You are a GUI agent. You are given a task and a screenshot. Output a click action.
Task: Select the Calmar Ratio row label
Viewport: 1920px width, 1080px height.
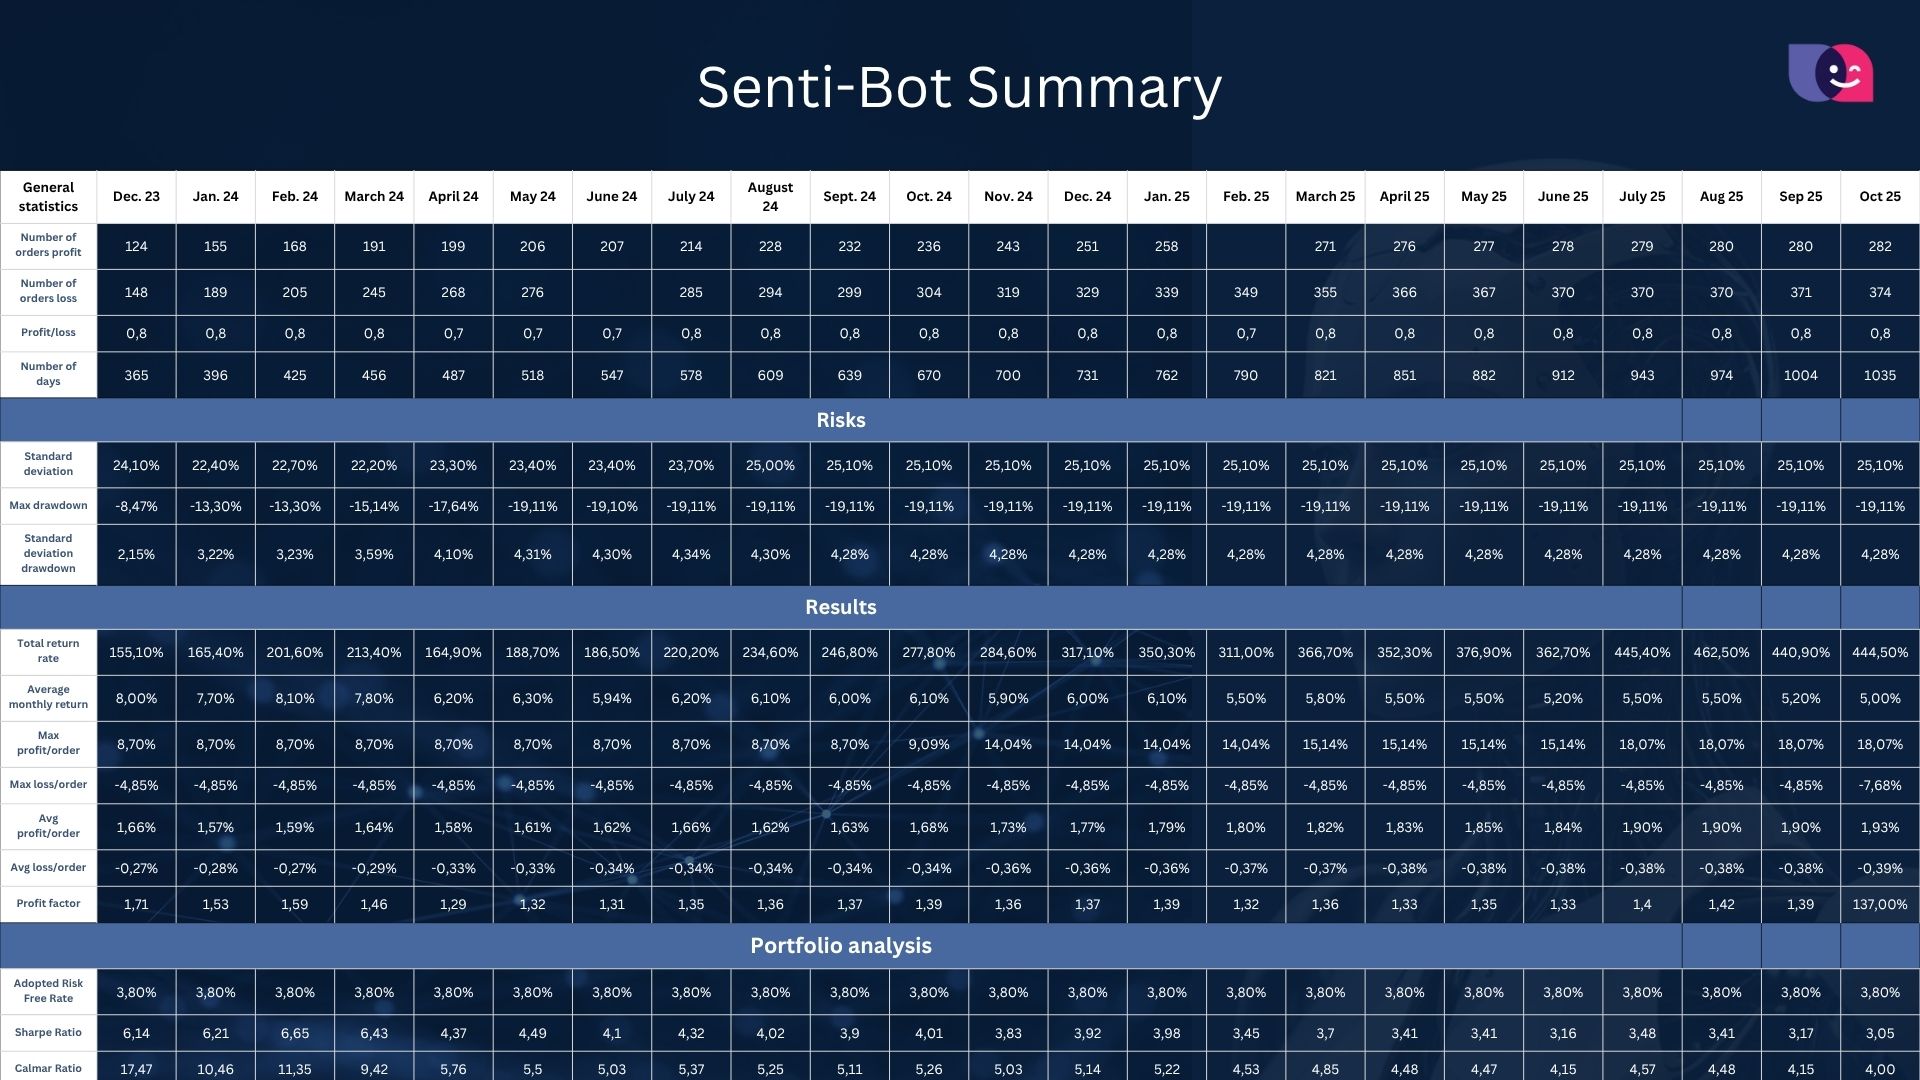click(x=48, y=1069)
